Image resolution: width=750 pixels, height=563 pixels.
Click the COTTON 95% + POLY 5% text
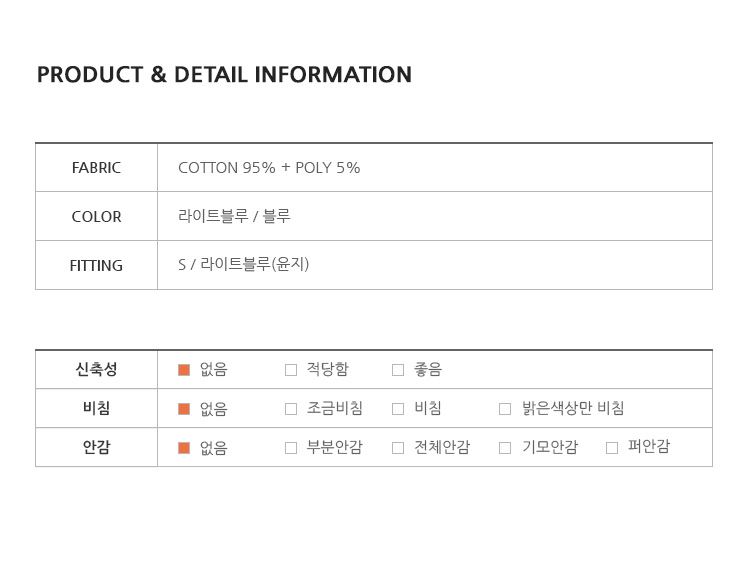click(x=269, y=168)
